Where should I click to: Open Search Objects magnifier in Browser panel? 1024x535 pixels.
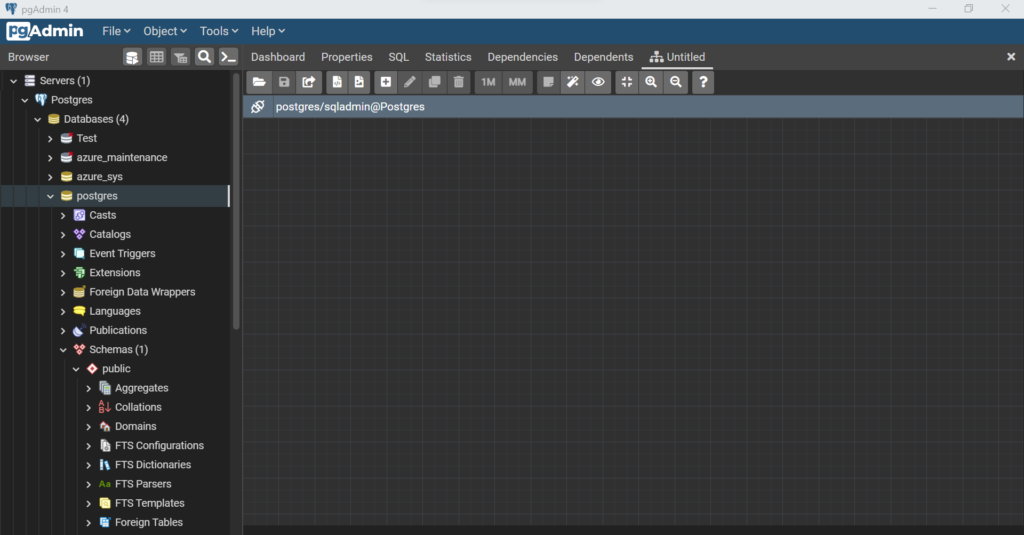coord(204,57)
